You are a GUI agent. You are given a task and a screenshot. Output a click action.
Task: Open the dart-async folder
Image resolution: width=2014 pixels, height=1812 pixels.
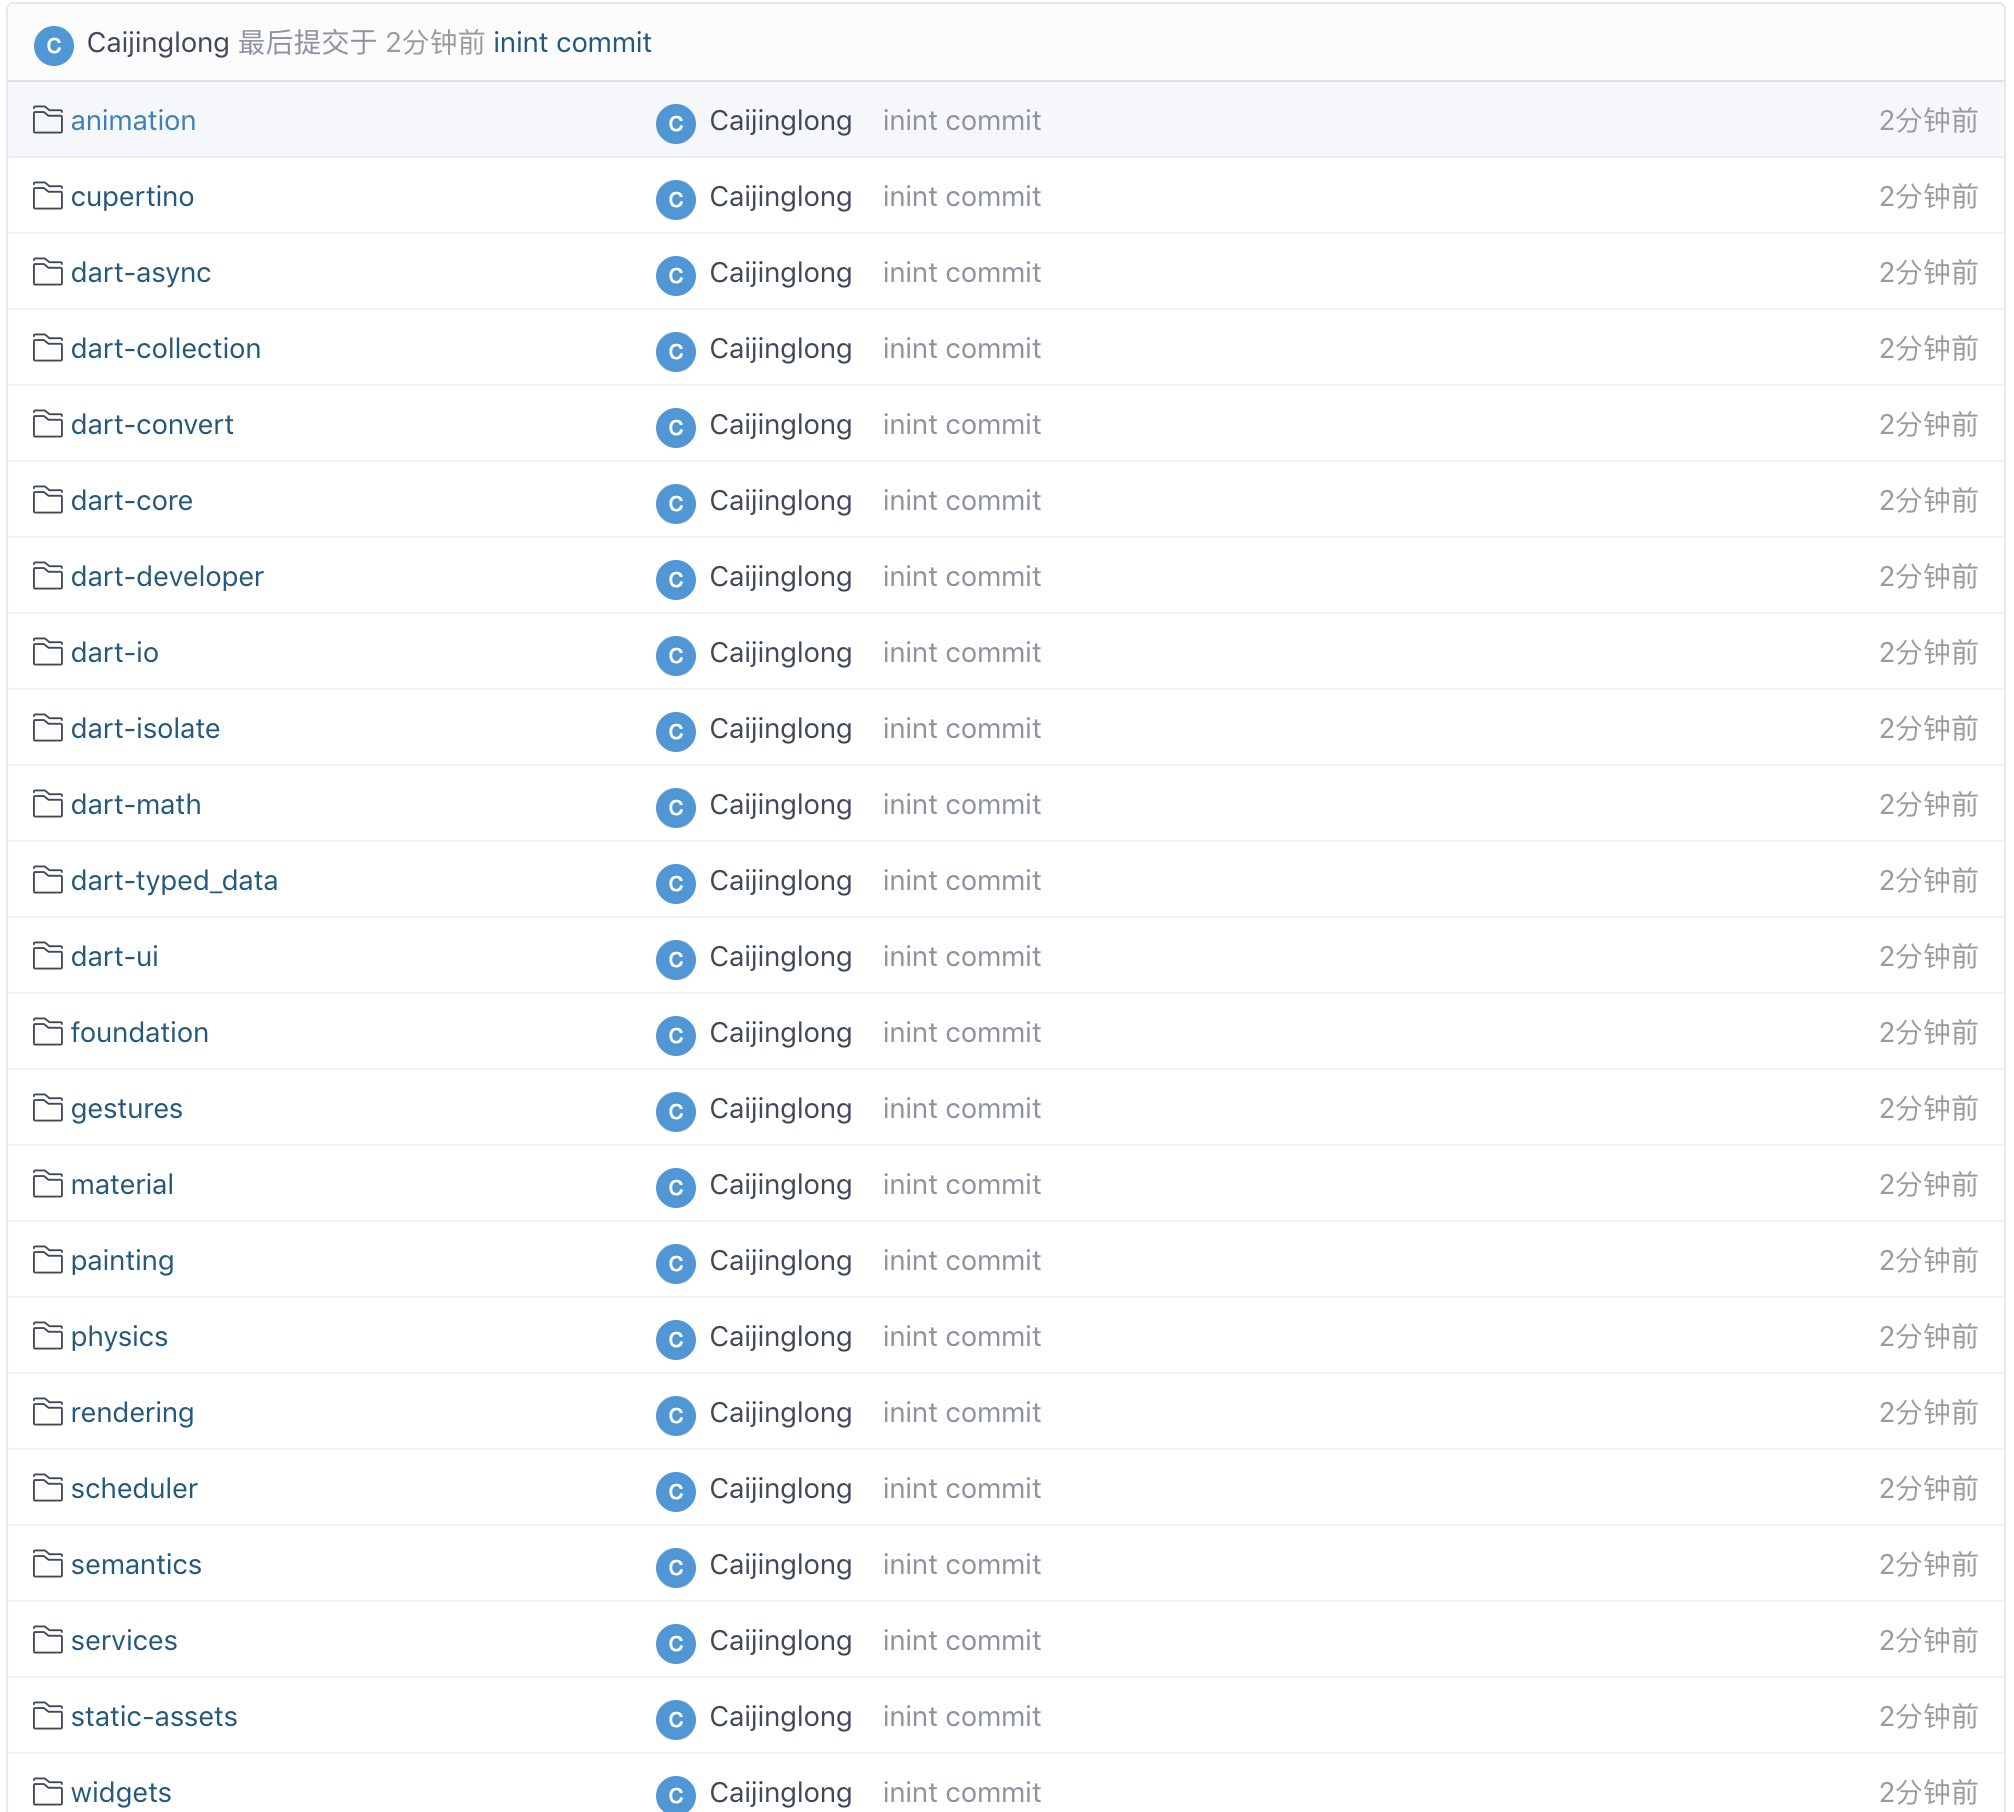tap(141, 273)
